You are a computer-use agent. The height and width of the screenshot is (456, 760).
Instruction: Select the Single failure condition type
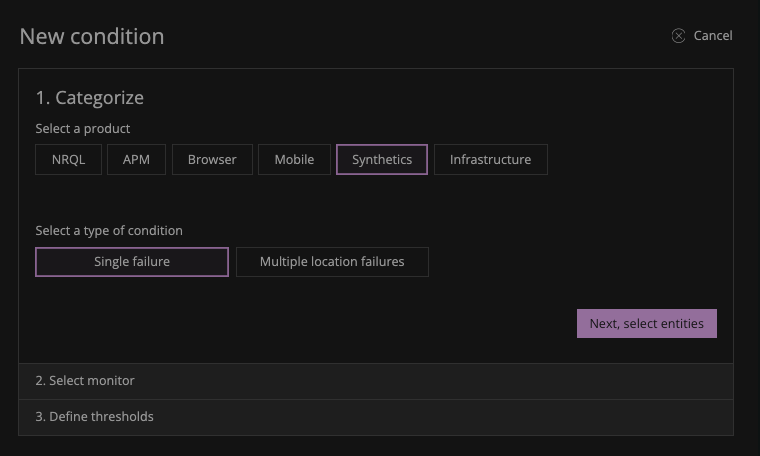(x=132, y=262)
